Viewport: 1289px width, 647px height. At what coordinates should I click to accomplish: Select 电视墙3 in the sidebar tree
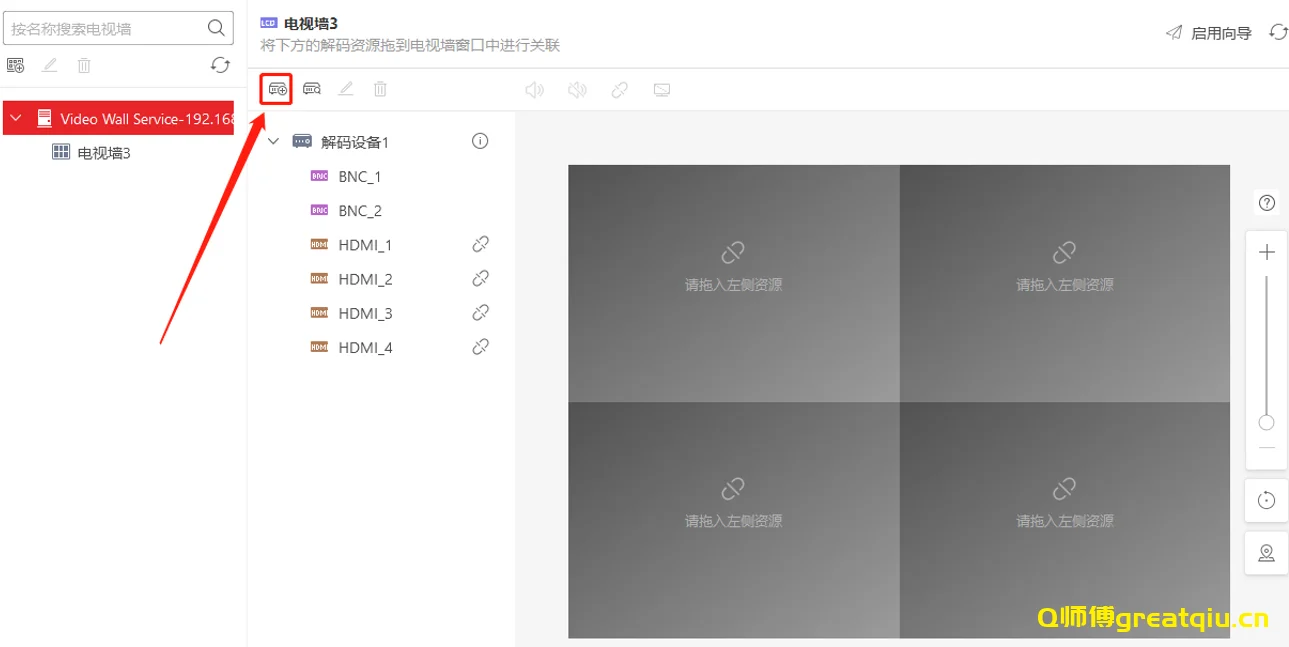(104, 153)
